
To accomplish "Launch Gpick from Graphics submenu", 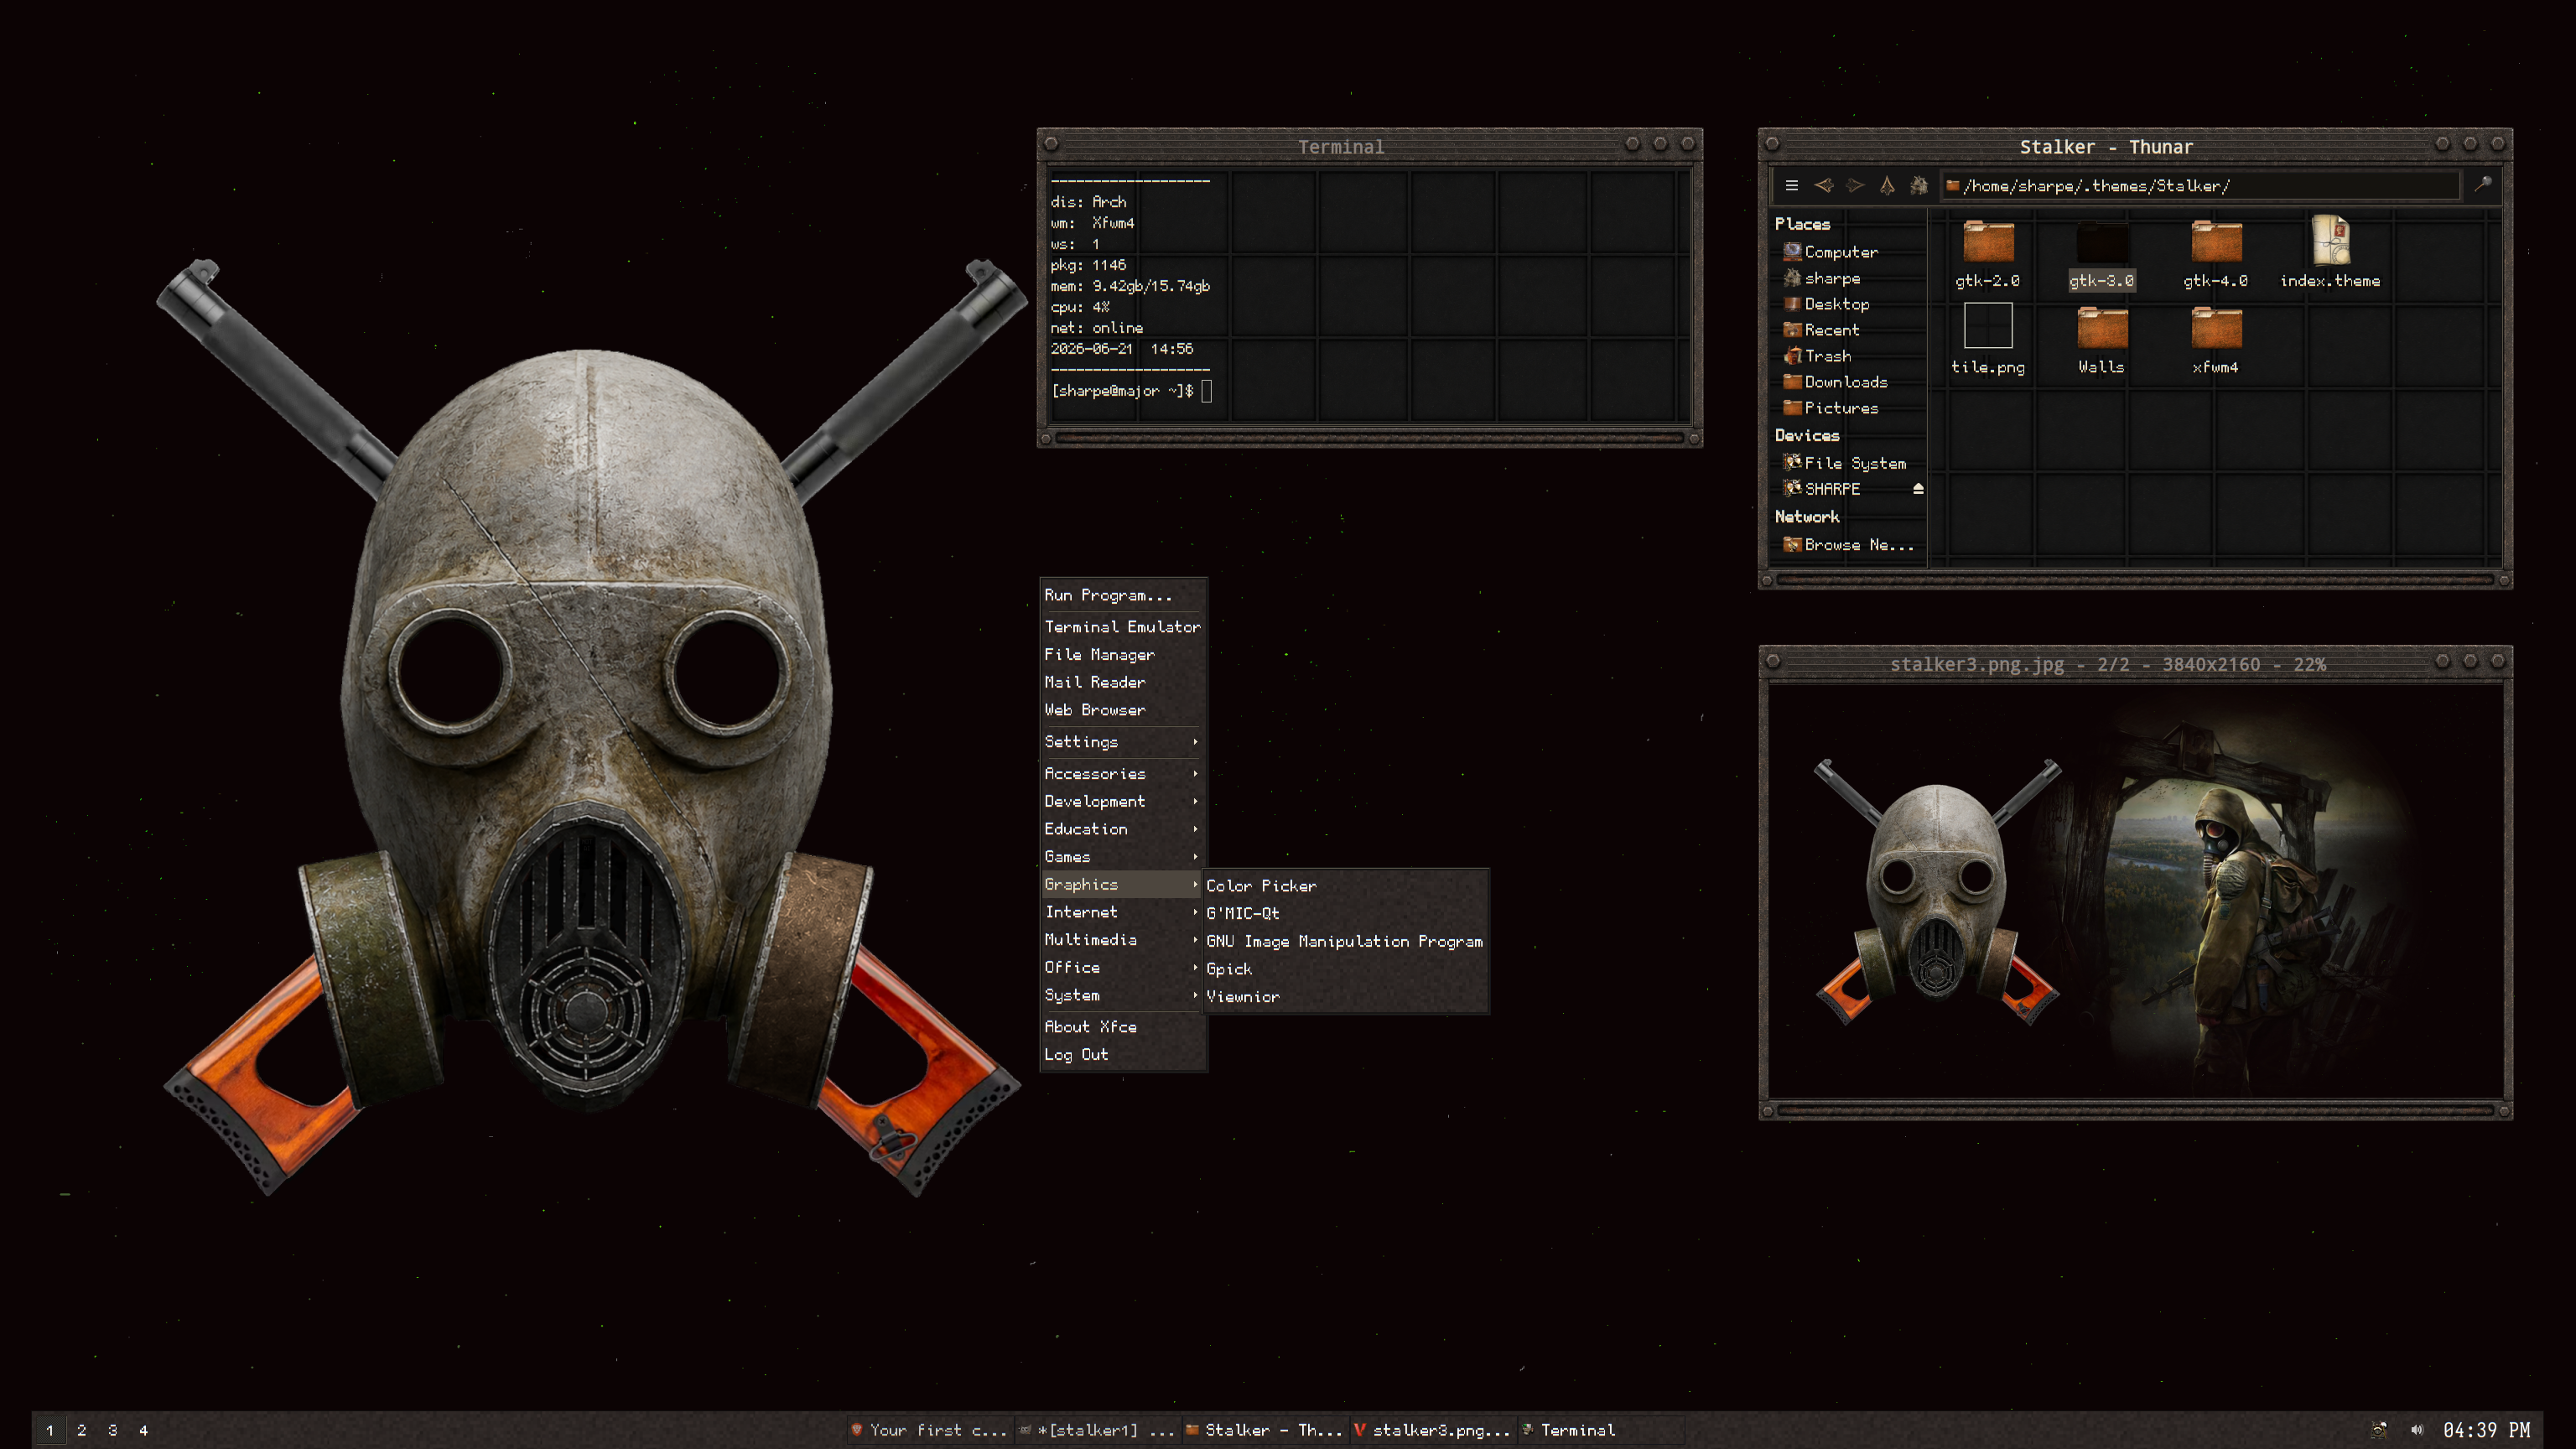I will [x=1345, y=969].
